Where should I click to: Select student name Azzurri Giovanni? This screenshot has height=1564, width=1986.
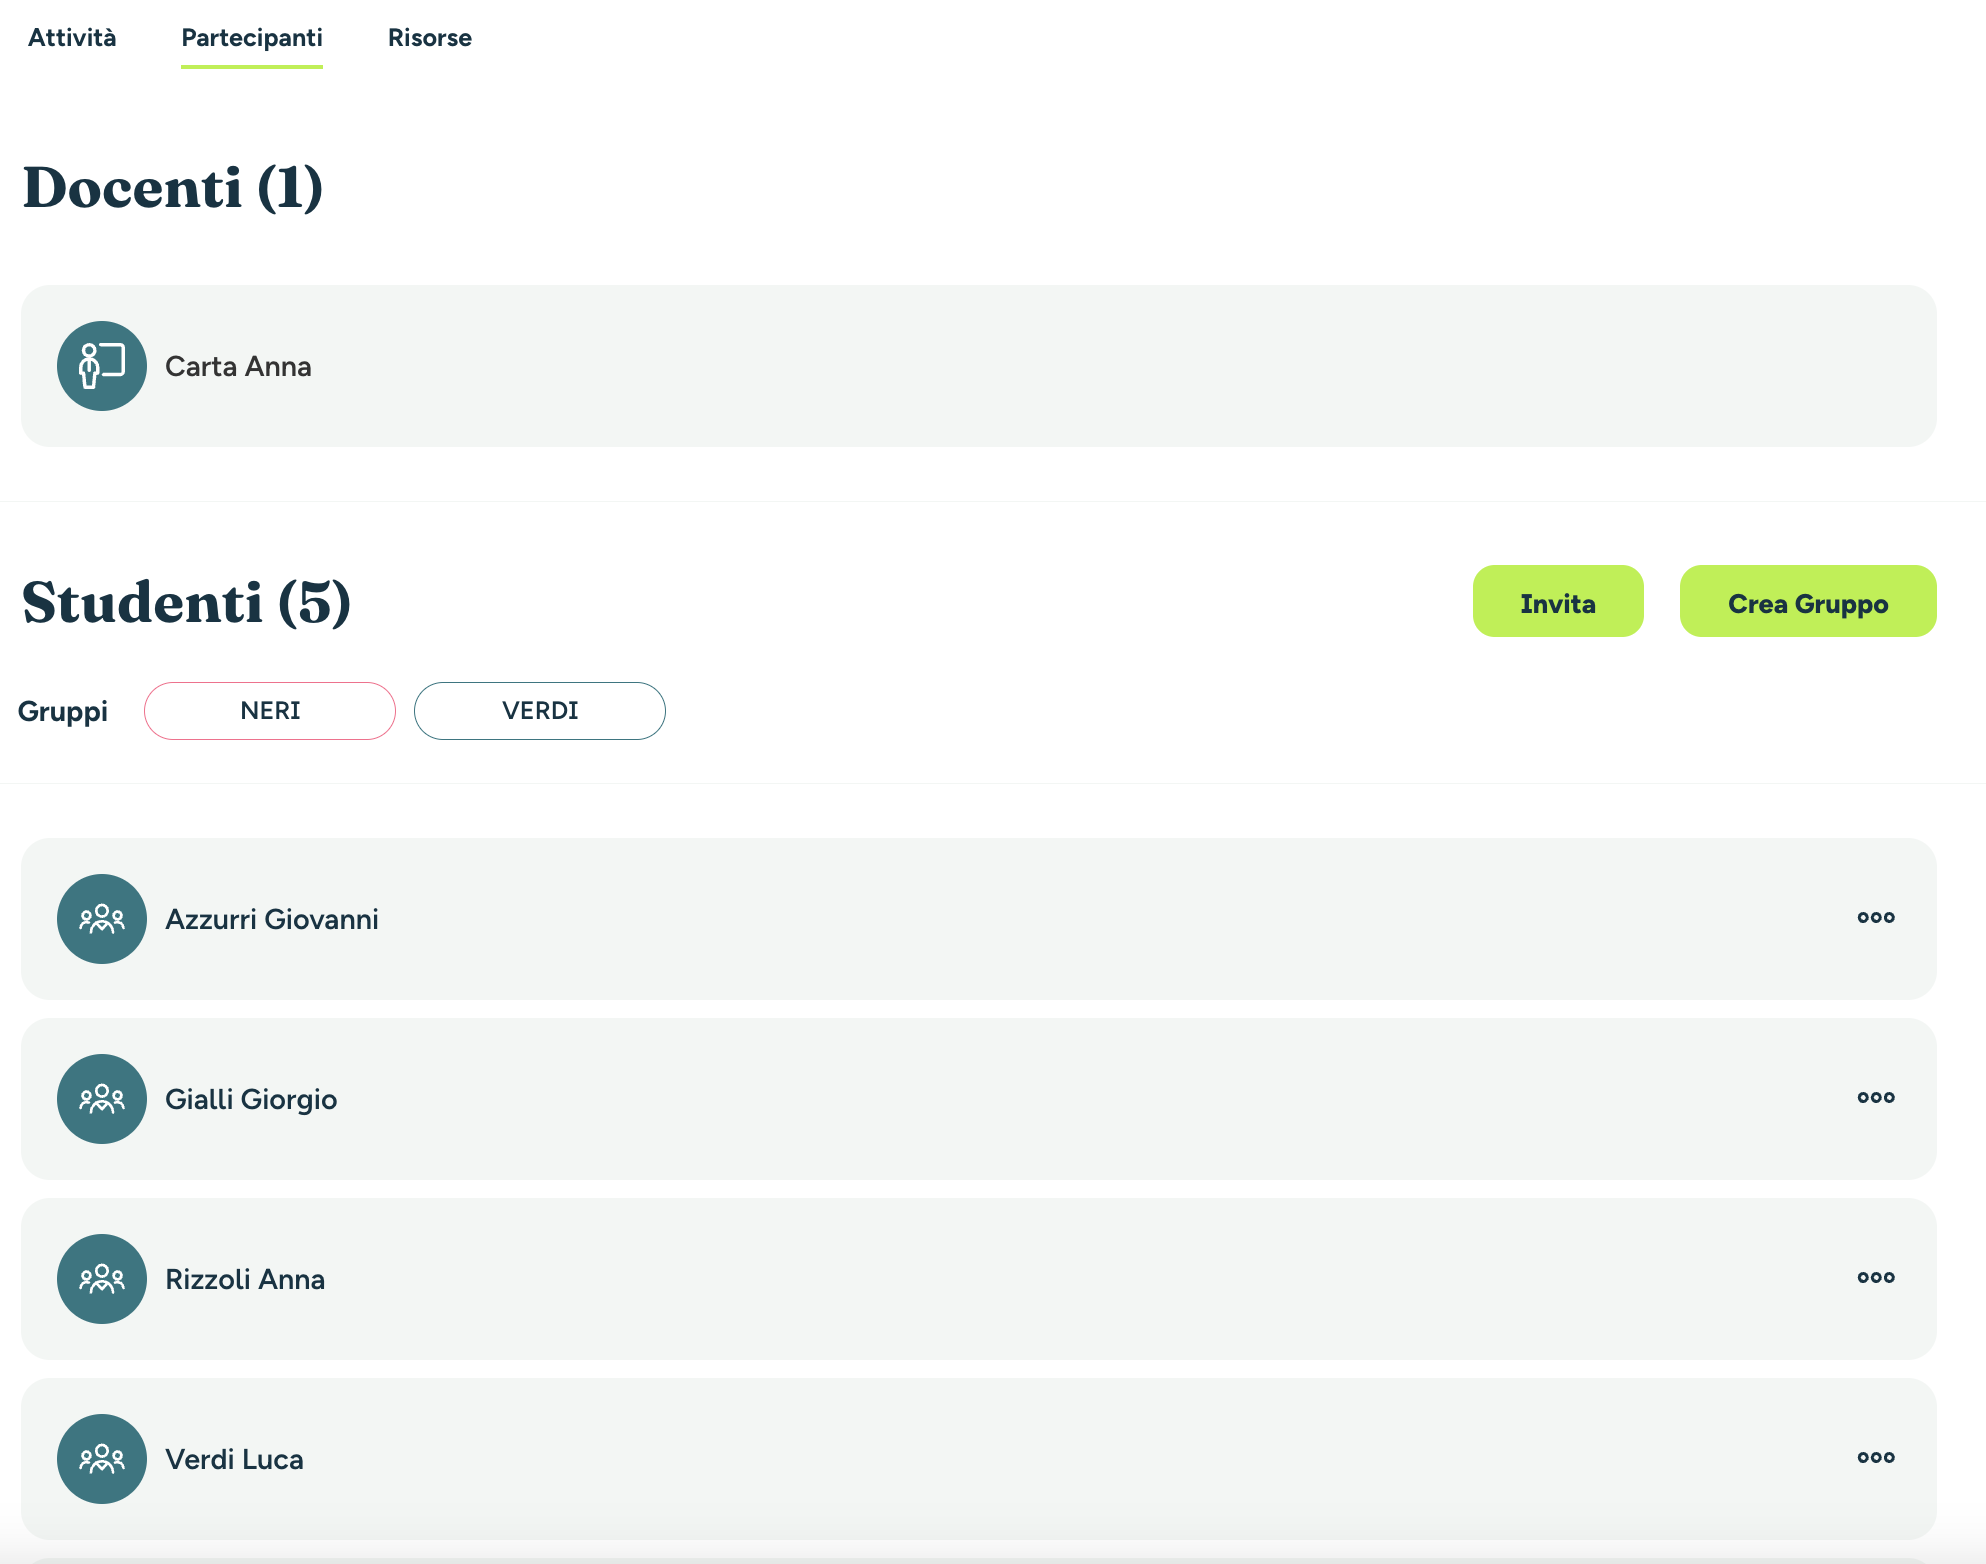[272, 919]
